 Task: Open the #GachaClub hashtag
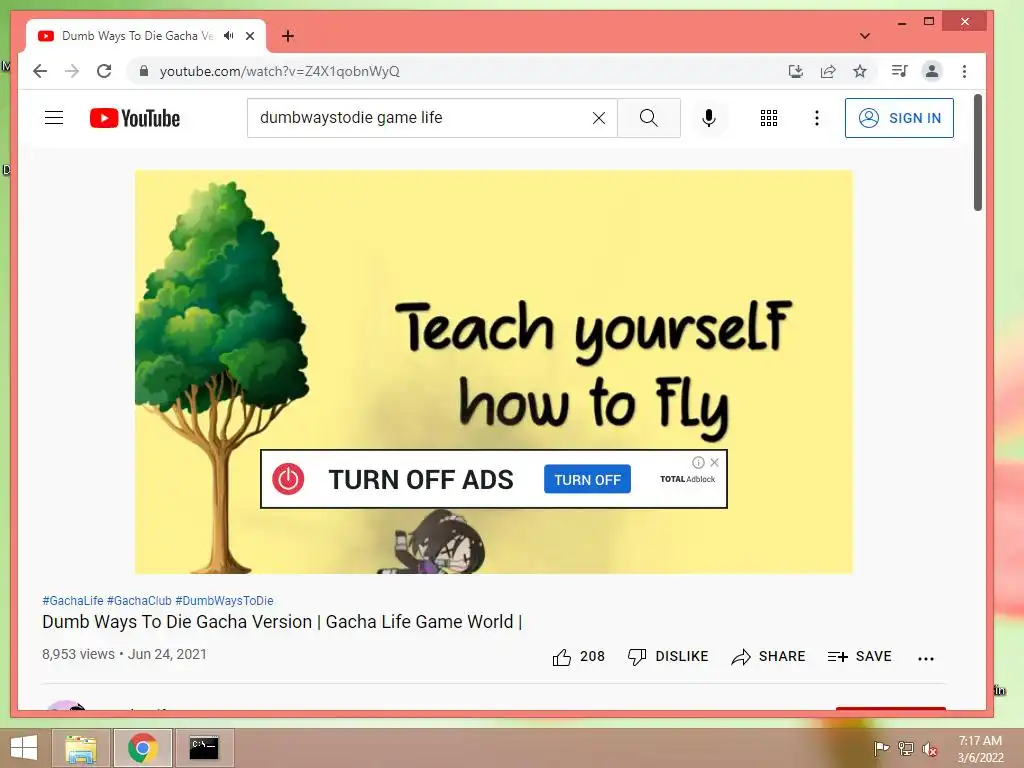pyautogui.click(x=139, y=601)
